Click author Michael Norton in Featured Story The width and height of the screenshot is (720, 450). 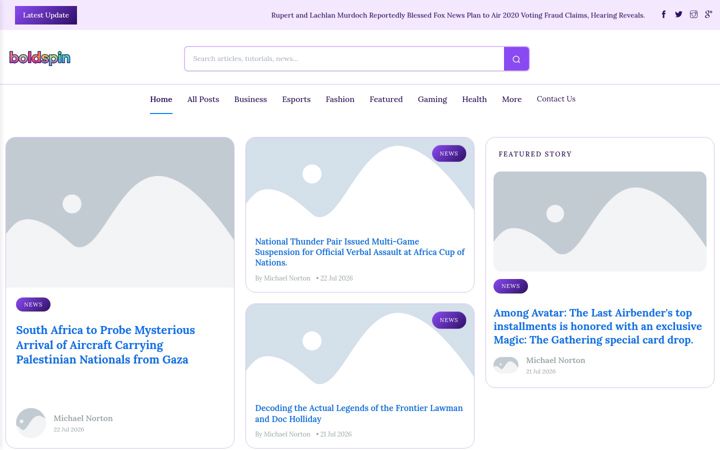coord(556,360)
